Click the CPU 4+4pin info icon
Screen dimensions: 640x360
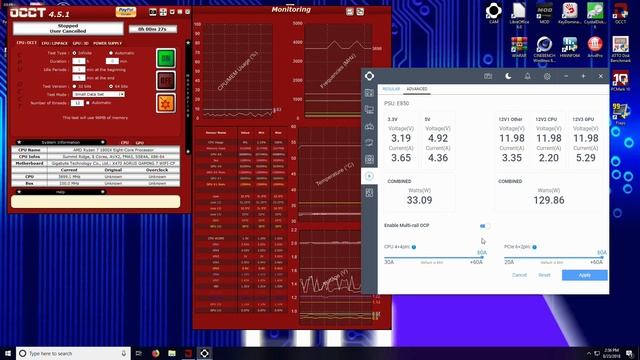coord(414,247)
